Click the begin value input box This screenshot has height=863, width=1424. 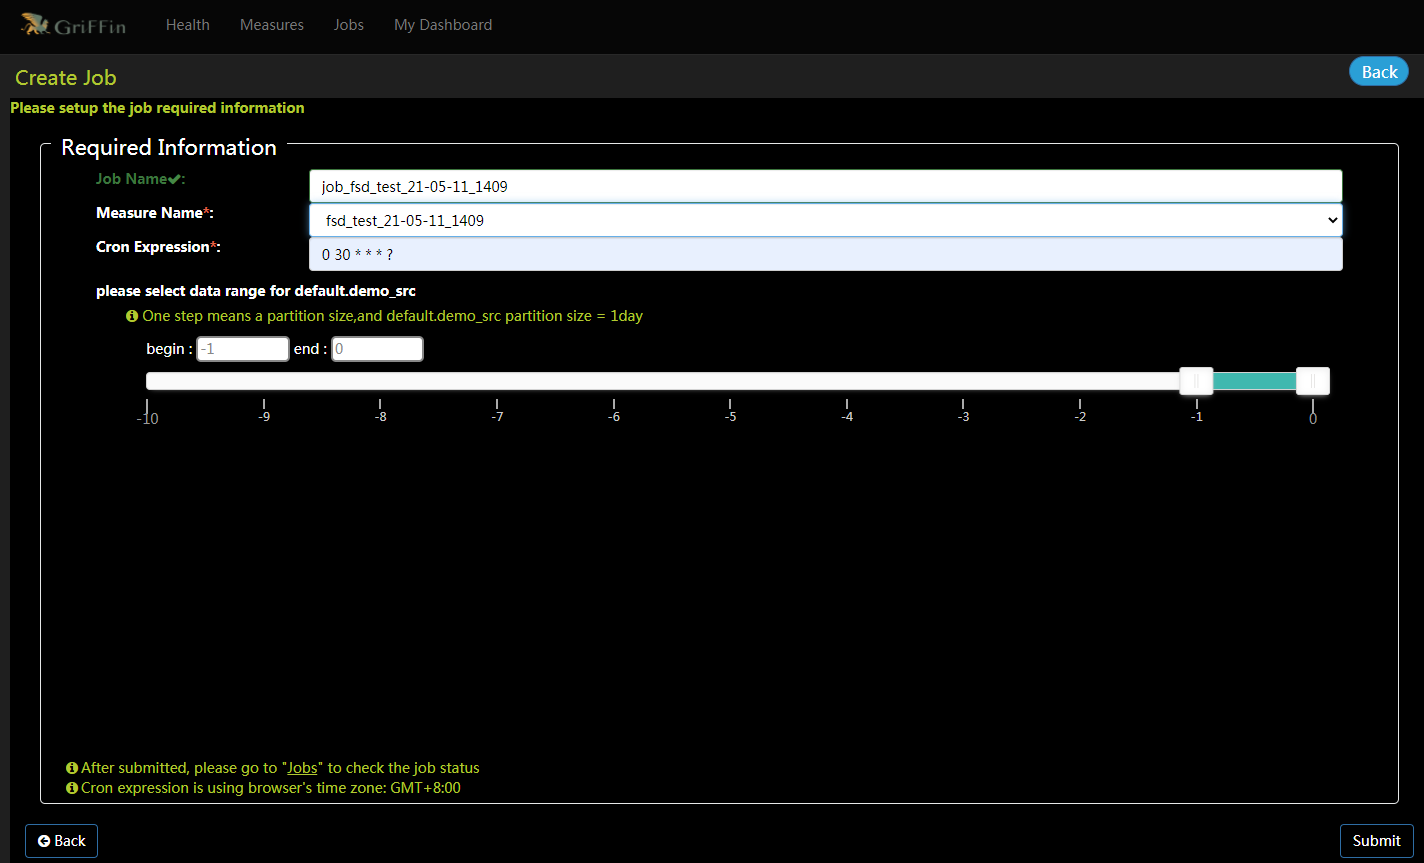pos(243,349)
